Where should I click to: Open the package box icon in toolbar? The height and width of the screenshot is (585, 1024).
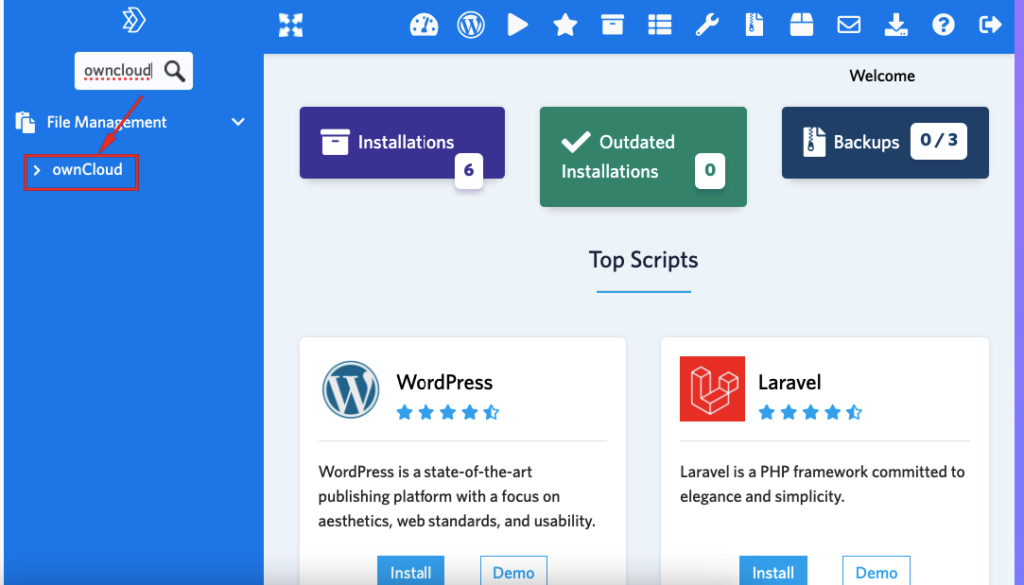point(801,25)
